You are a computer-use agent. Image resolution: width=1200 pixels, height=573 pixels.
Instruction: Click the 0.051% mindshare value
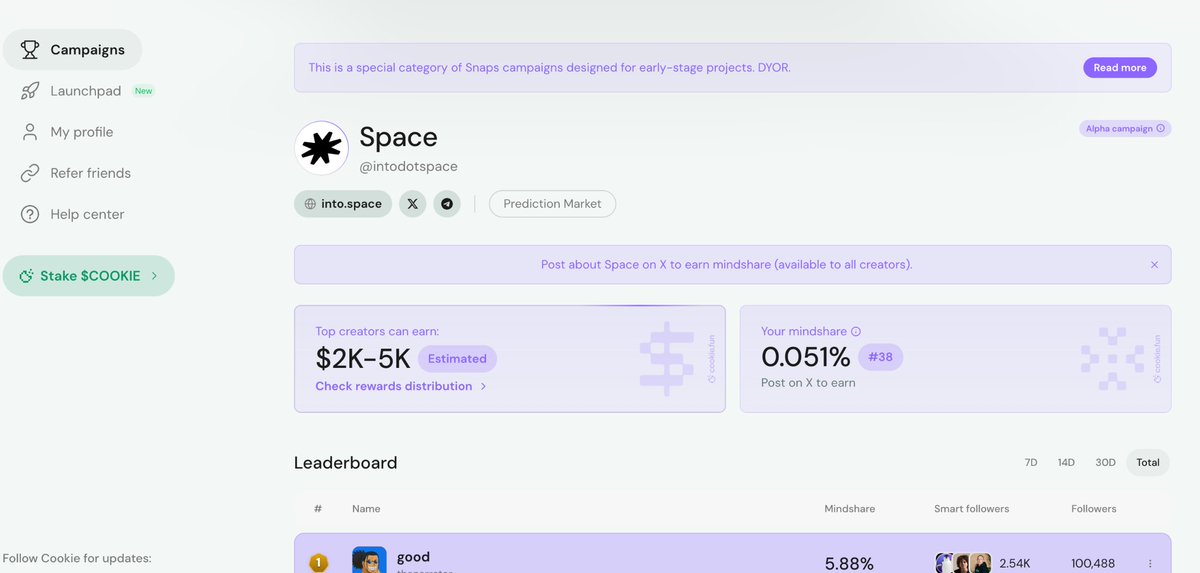click(805, 357)
